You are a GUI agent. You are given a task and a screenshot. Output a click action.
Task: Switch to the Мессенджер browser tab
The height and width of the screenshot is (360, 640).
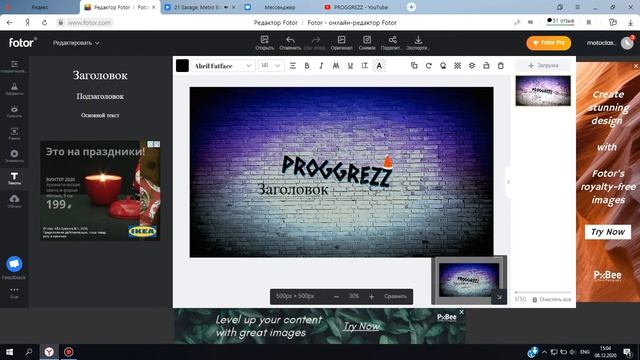click(x=280, y=7)
